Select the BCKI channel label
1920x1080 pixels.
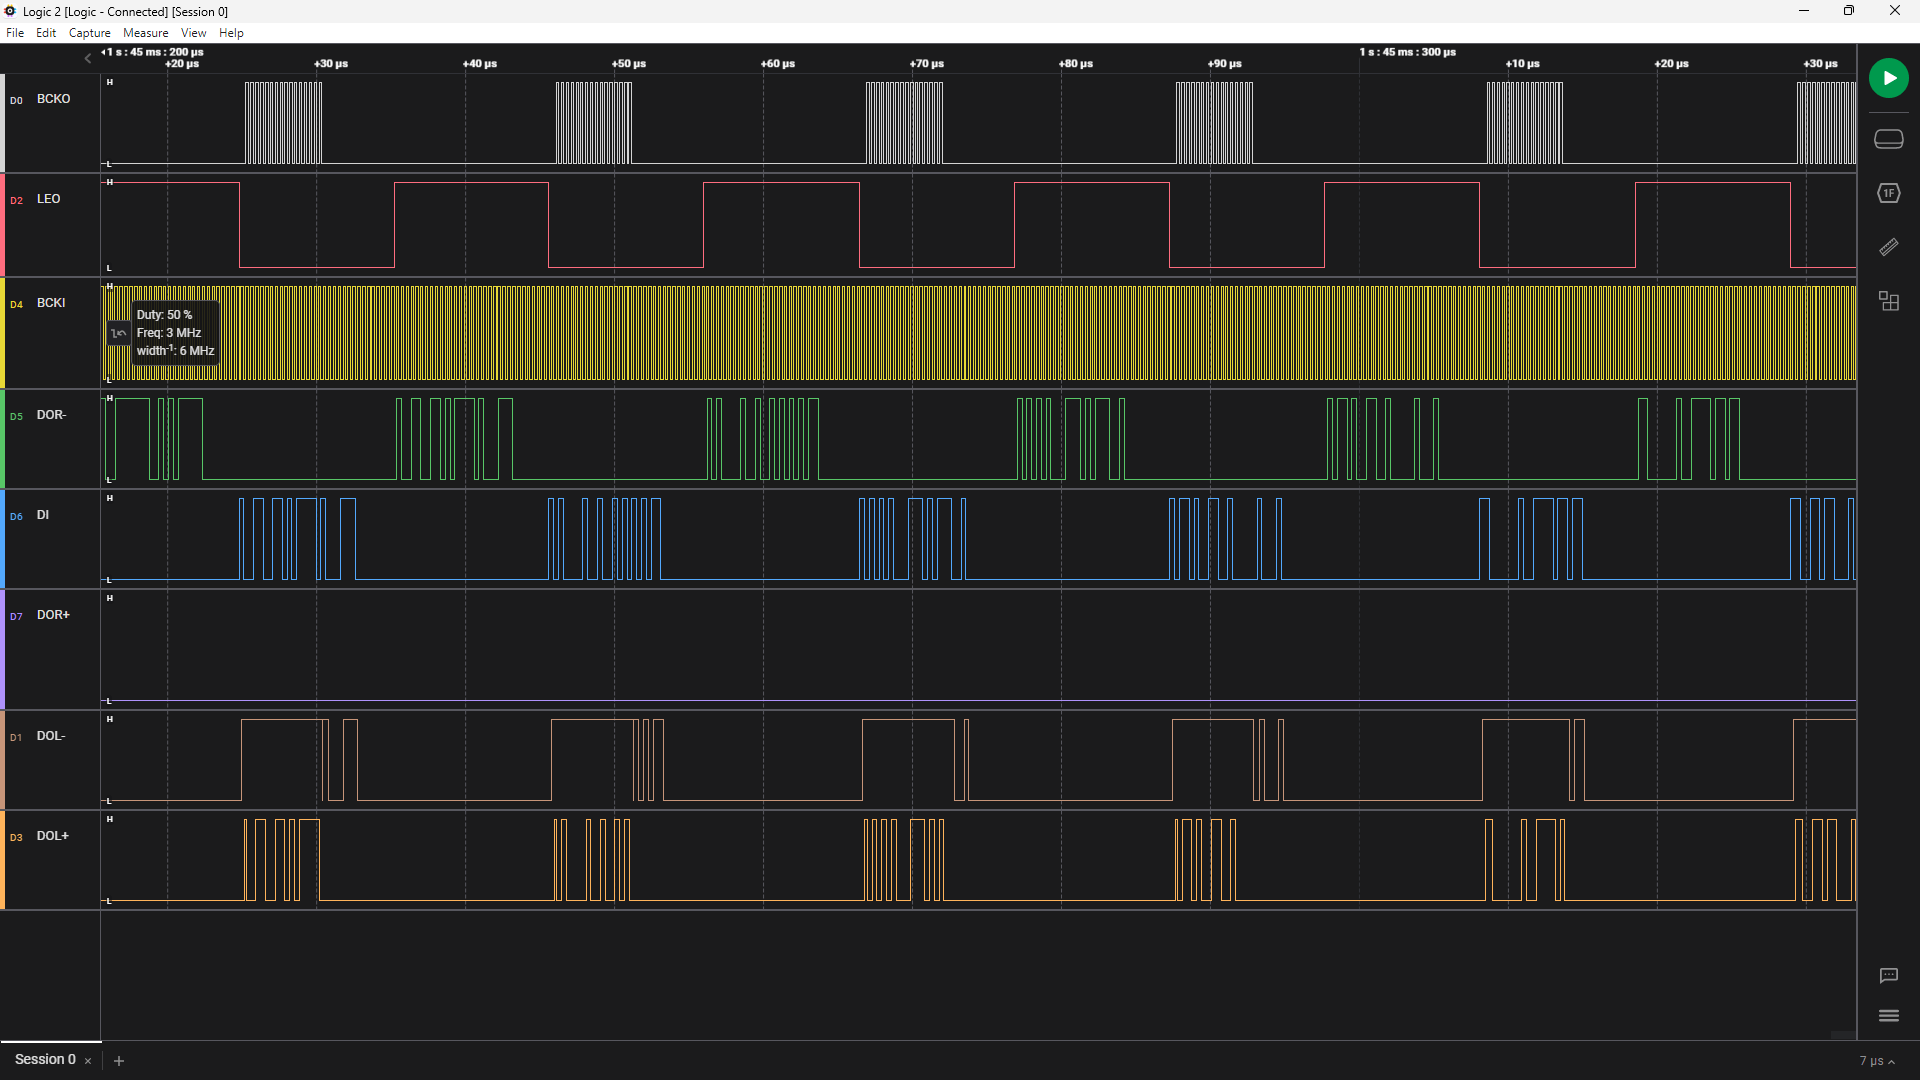click(x=51, y=303)
